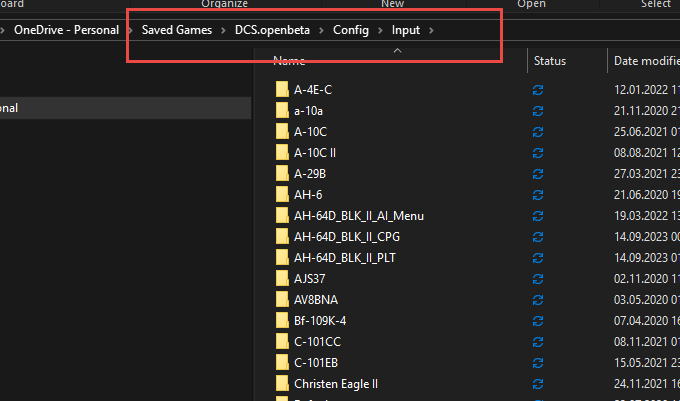Select Christen Eagle II folder name
The width and height of the screenshot is (680, 401).
click(336, 384)
